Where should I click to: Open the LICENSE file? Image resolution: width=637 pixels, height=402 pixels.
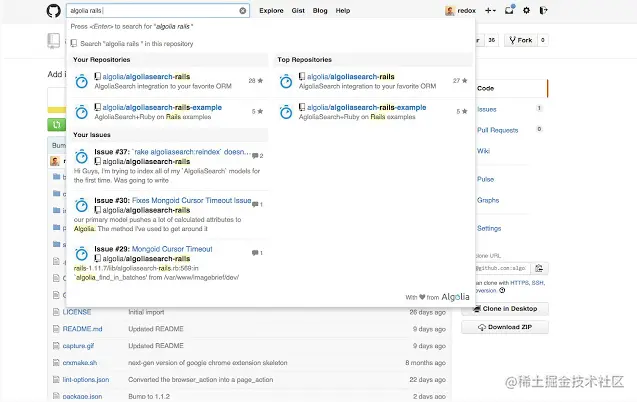click(76, 312)
